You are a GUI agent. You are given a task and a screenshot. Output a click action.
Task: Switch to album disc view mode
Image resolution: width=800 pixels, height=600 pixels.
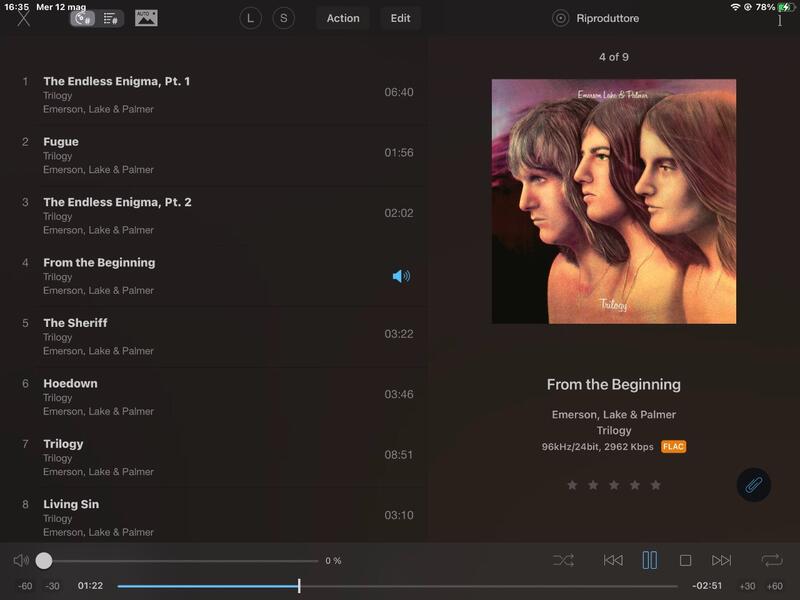click(84, 18)
